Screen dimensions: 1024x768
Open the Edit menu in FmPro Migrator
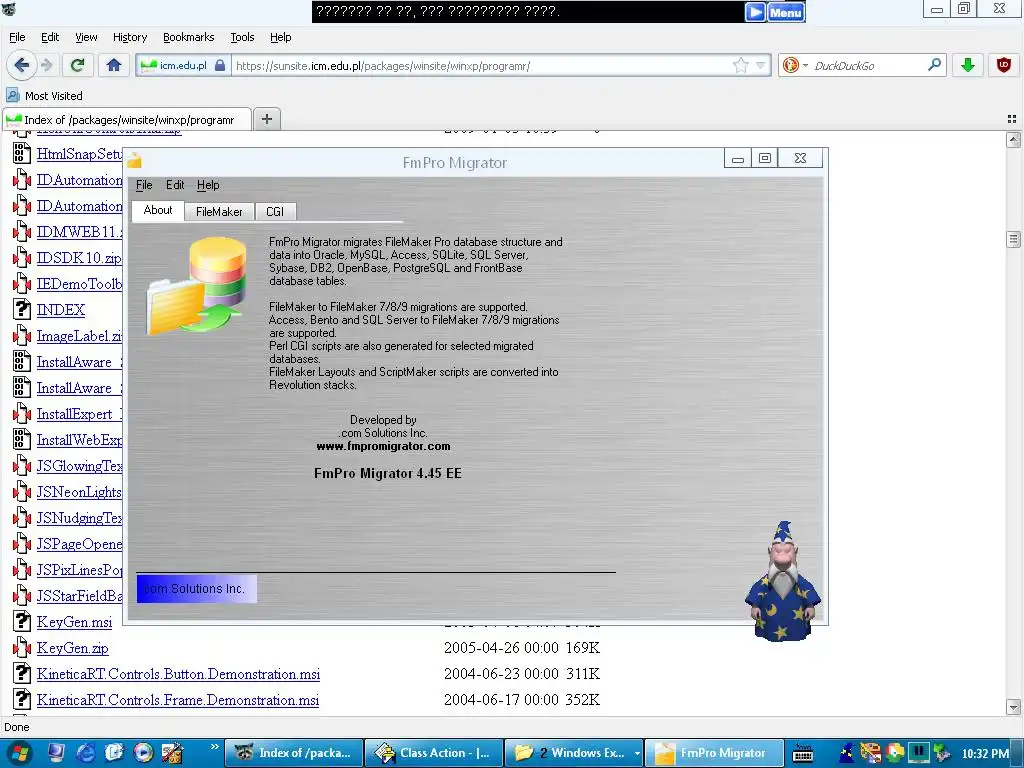pyautogui.click(x=175, y=185)
